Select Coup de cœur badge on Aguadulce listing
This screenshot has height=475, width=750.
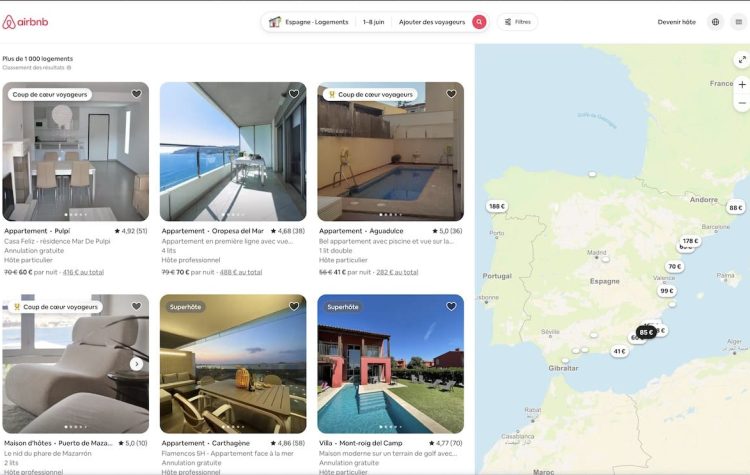[x=370, y=94]
